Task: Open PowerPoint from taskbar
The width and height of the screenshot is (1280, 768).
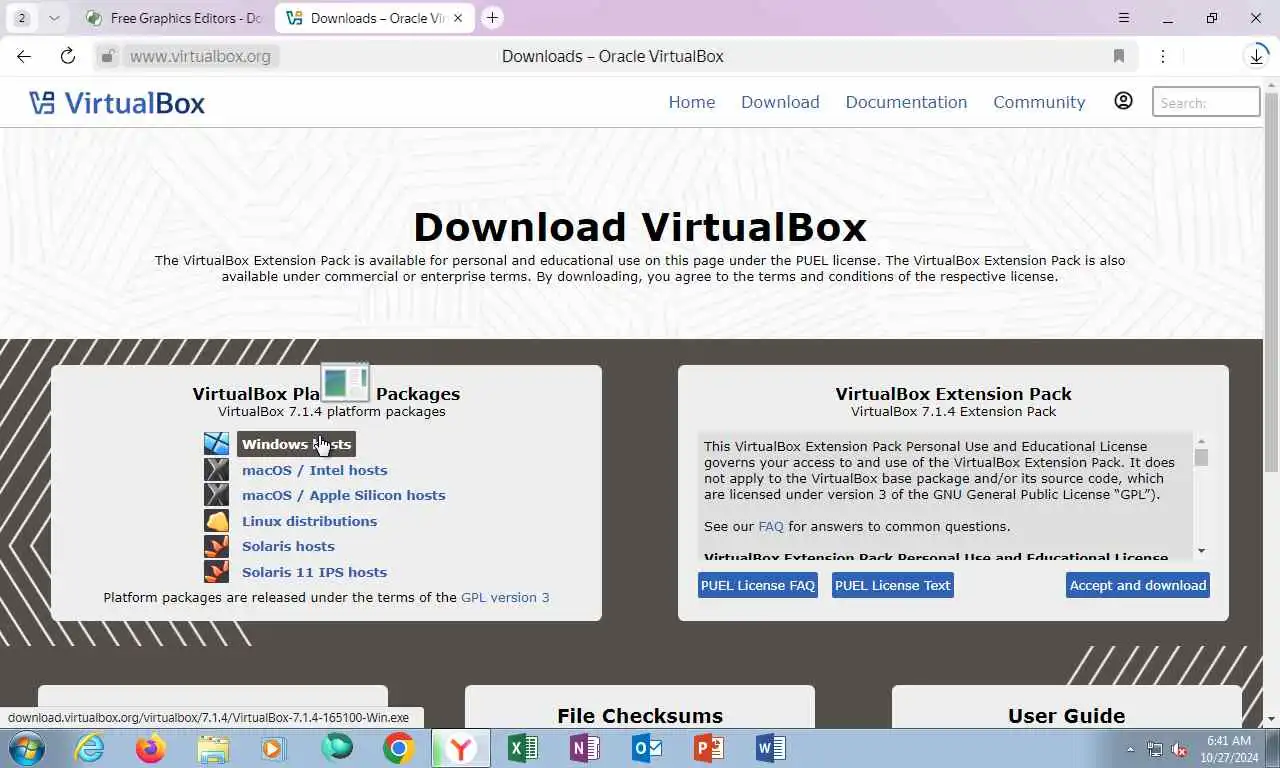Action: pyautogui.click(x=709, y=748)
